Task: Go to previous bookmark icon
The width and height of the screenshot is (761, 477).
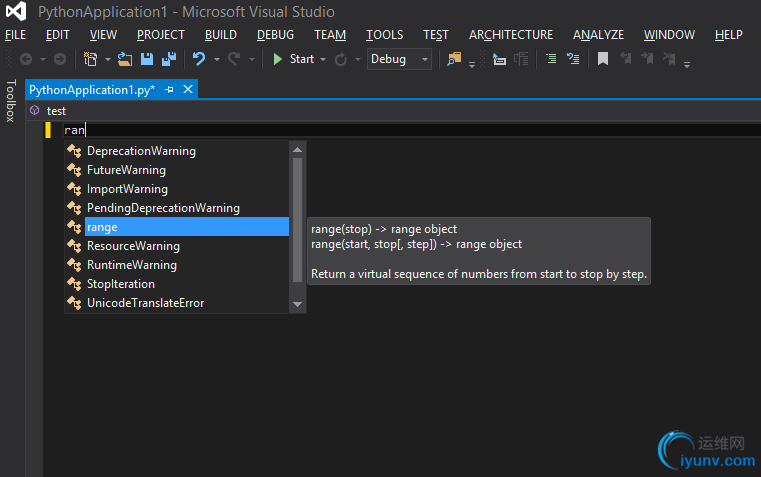Action: click(x=626, y=59)
